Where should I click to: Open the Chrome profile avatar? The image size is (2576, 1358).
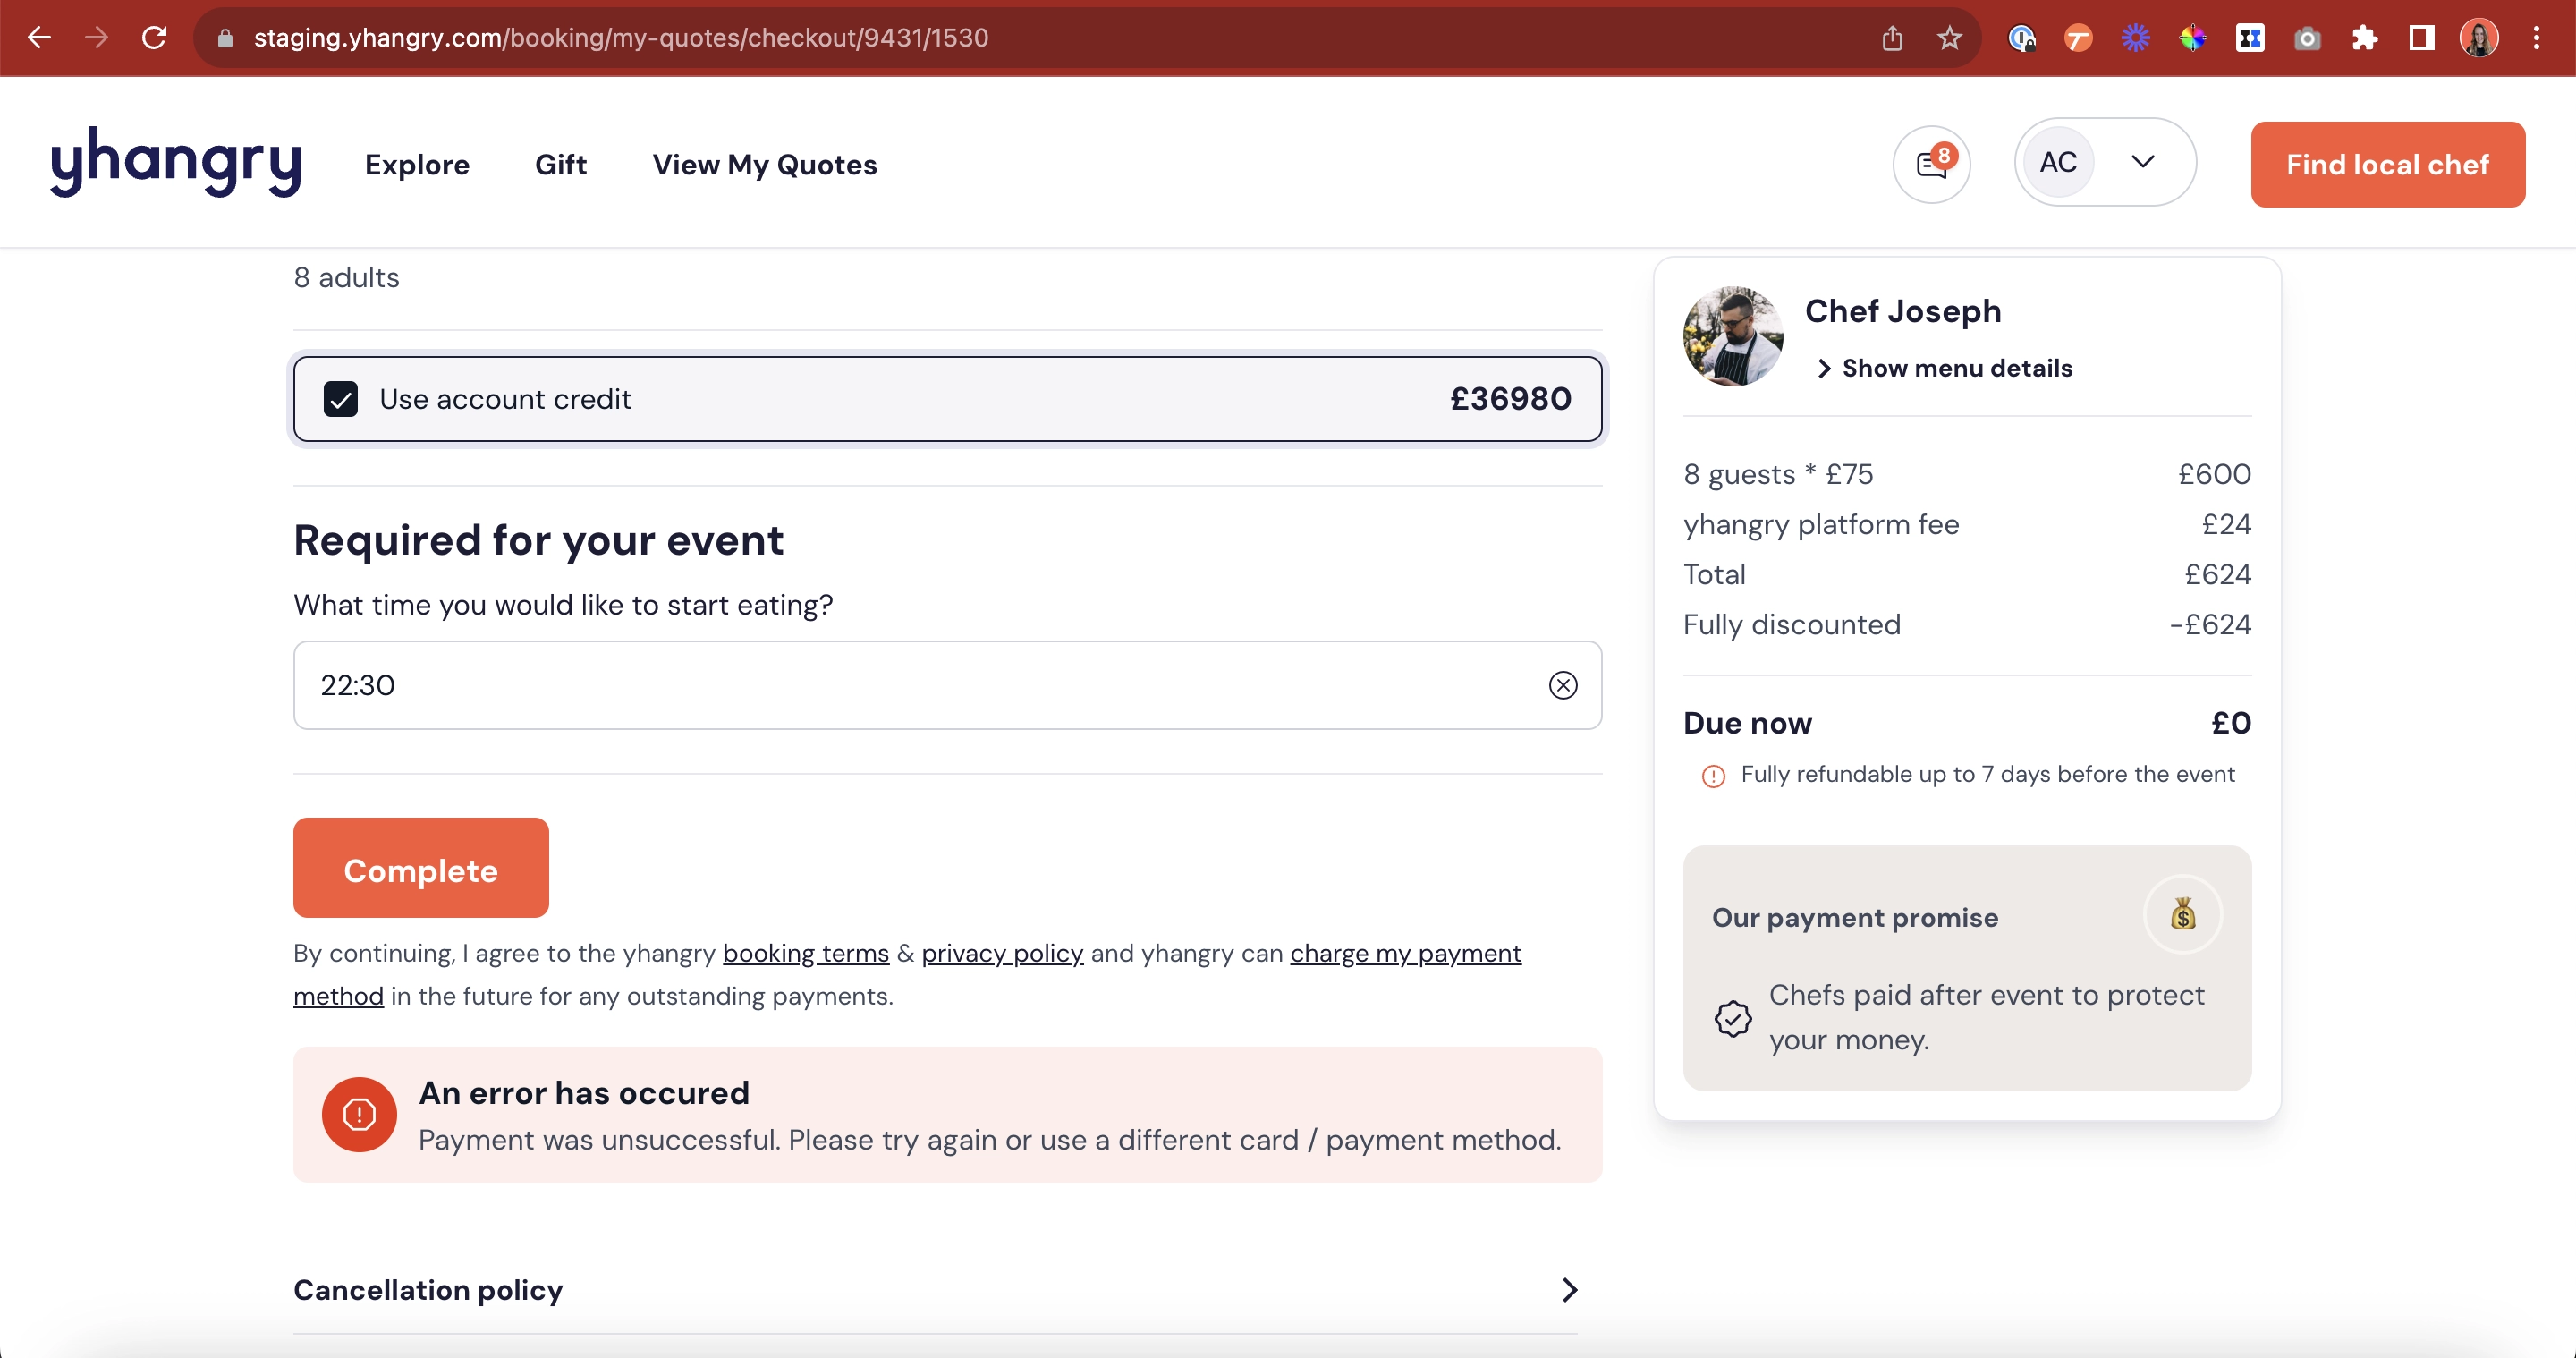[x=2479, y=38]
